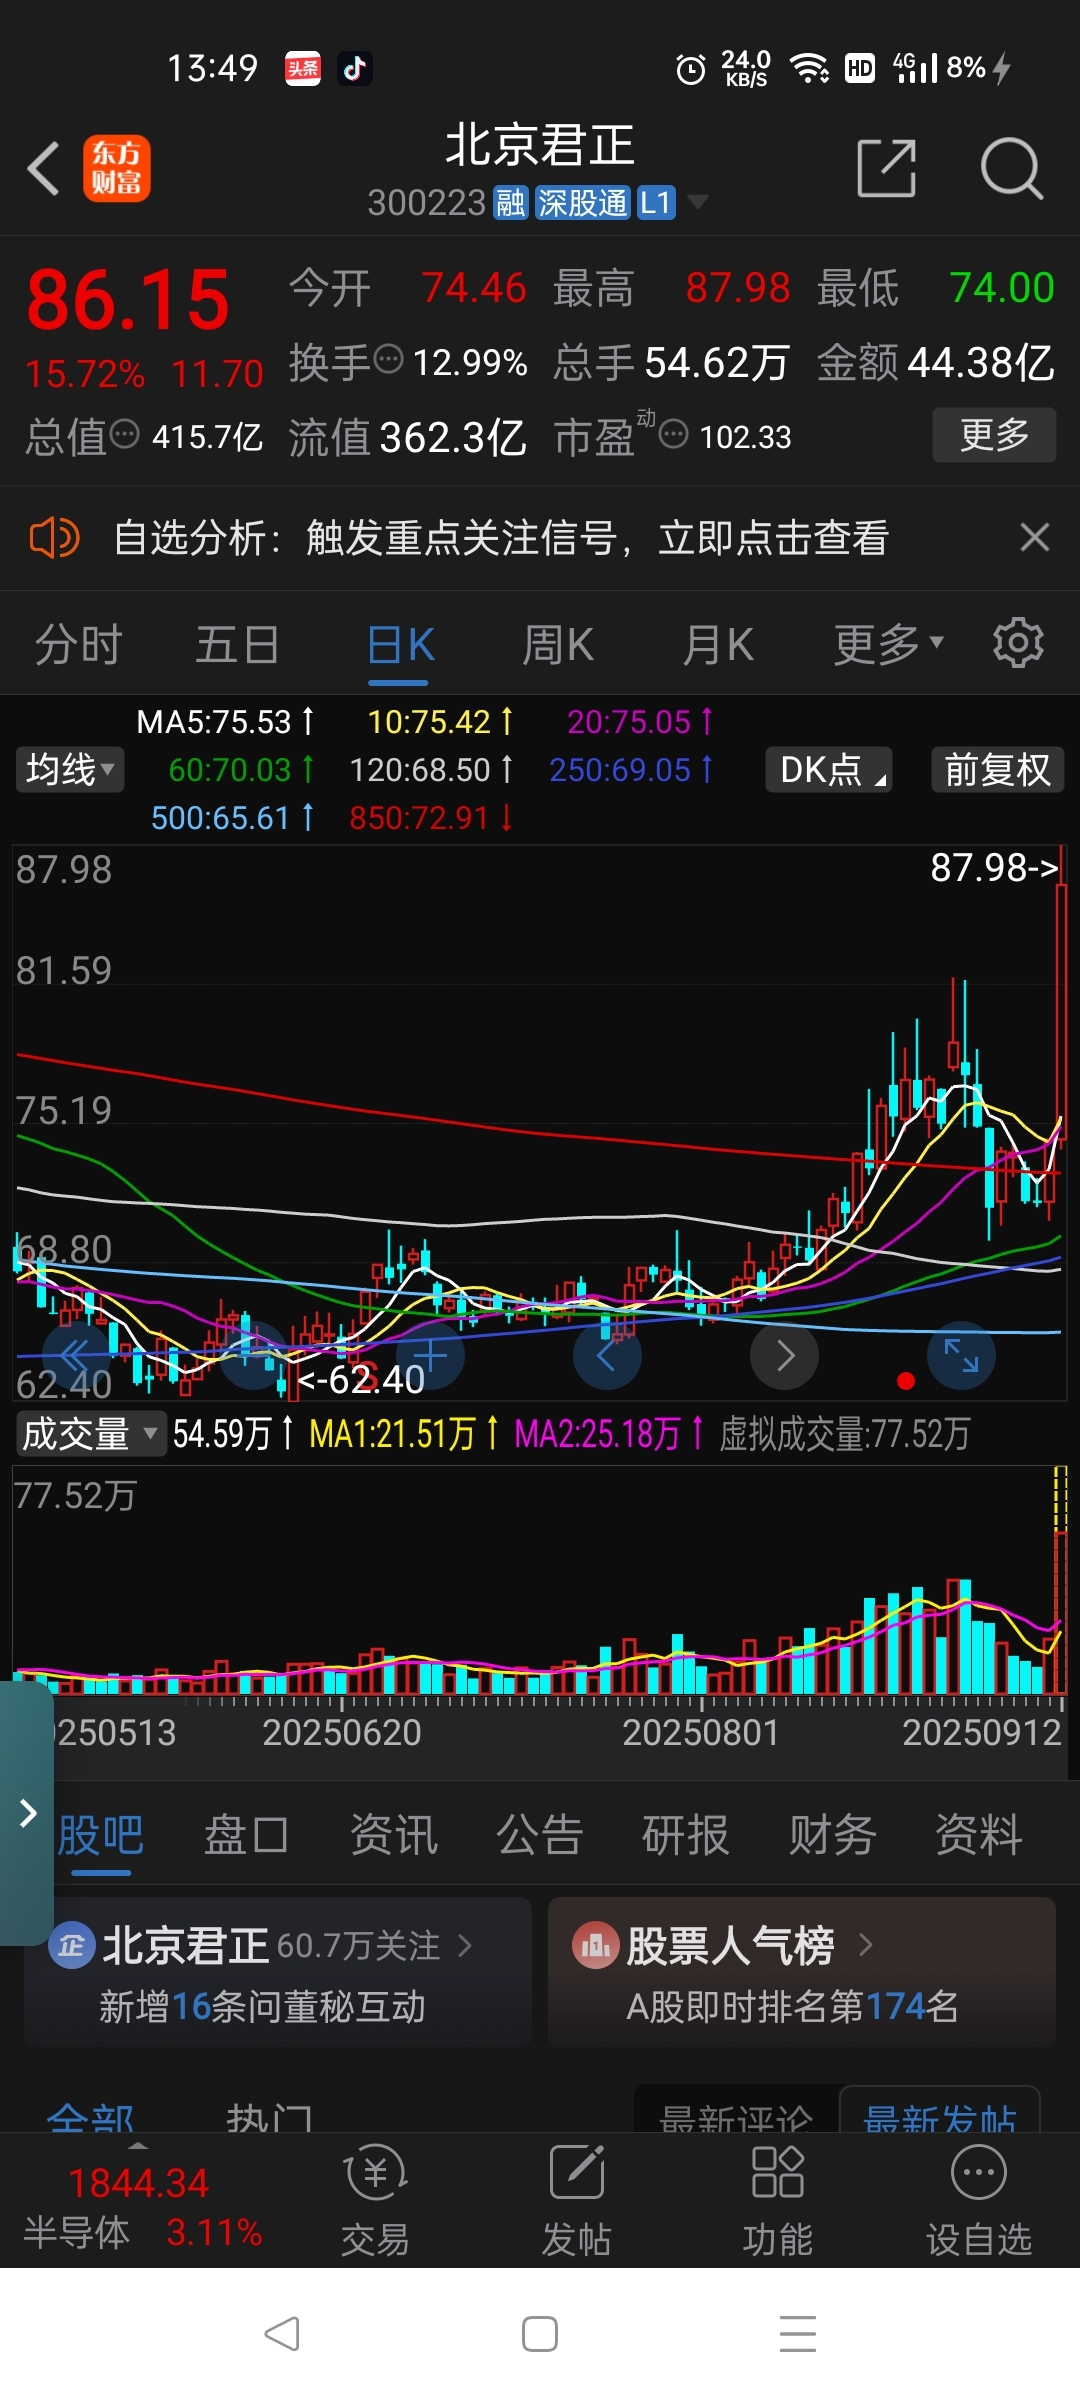The height and width of the screenshot is (2400, 1080).
Task: Open the 研报 tab
Action: pyautogui.click(x=686, y=1835)
